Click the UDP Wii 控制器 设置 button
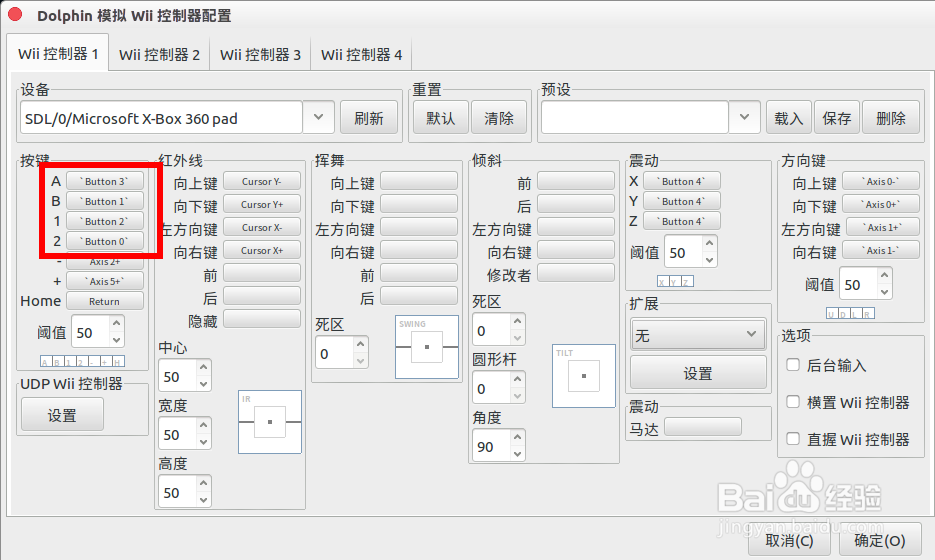The height and width of the screenshot is (560, 935). 62,414
